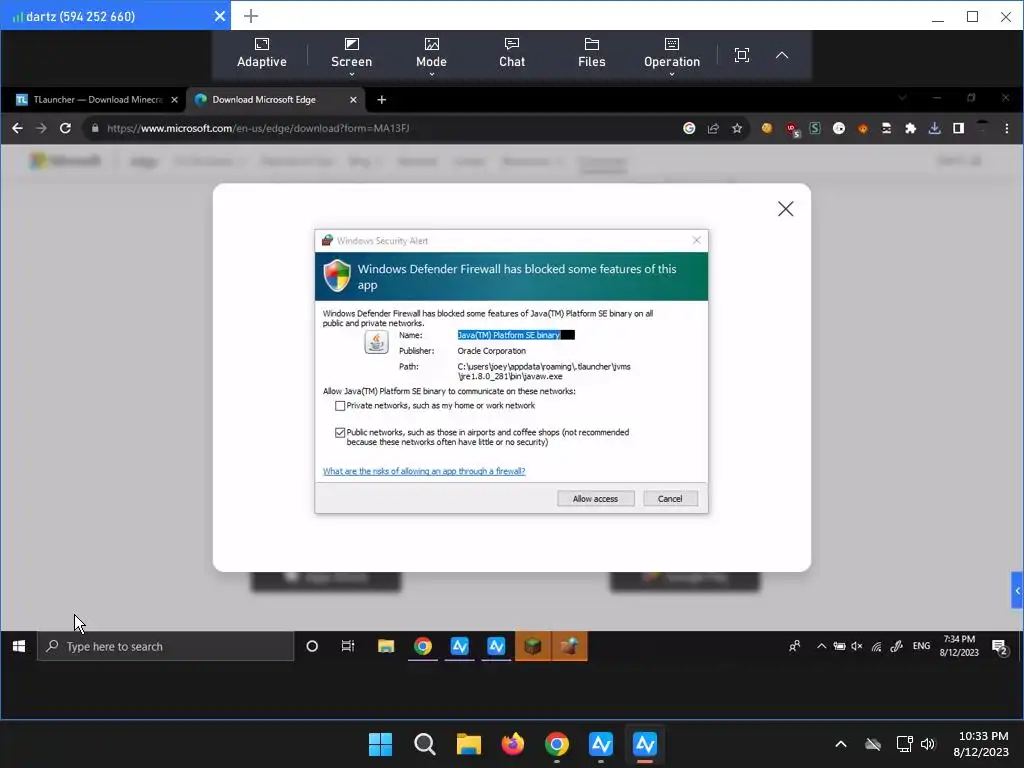Switch to Adaptive display in remote toolbar
Viewport: 1024px width, 768px height.
coord(261,54)
